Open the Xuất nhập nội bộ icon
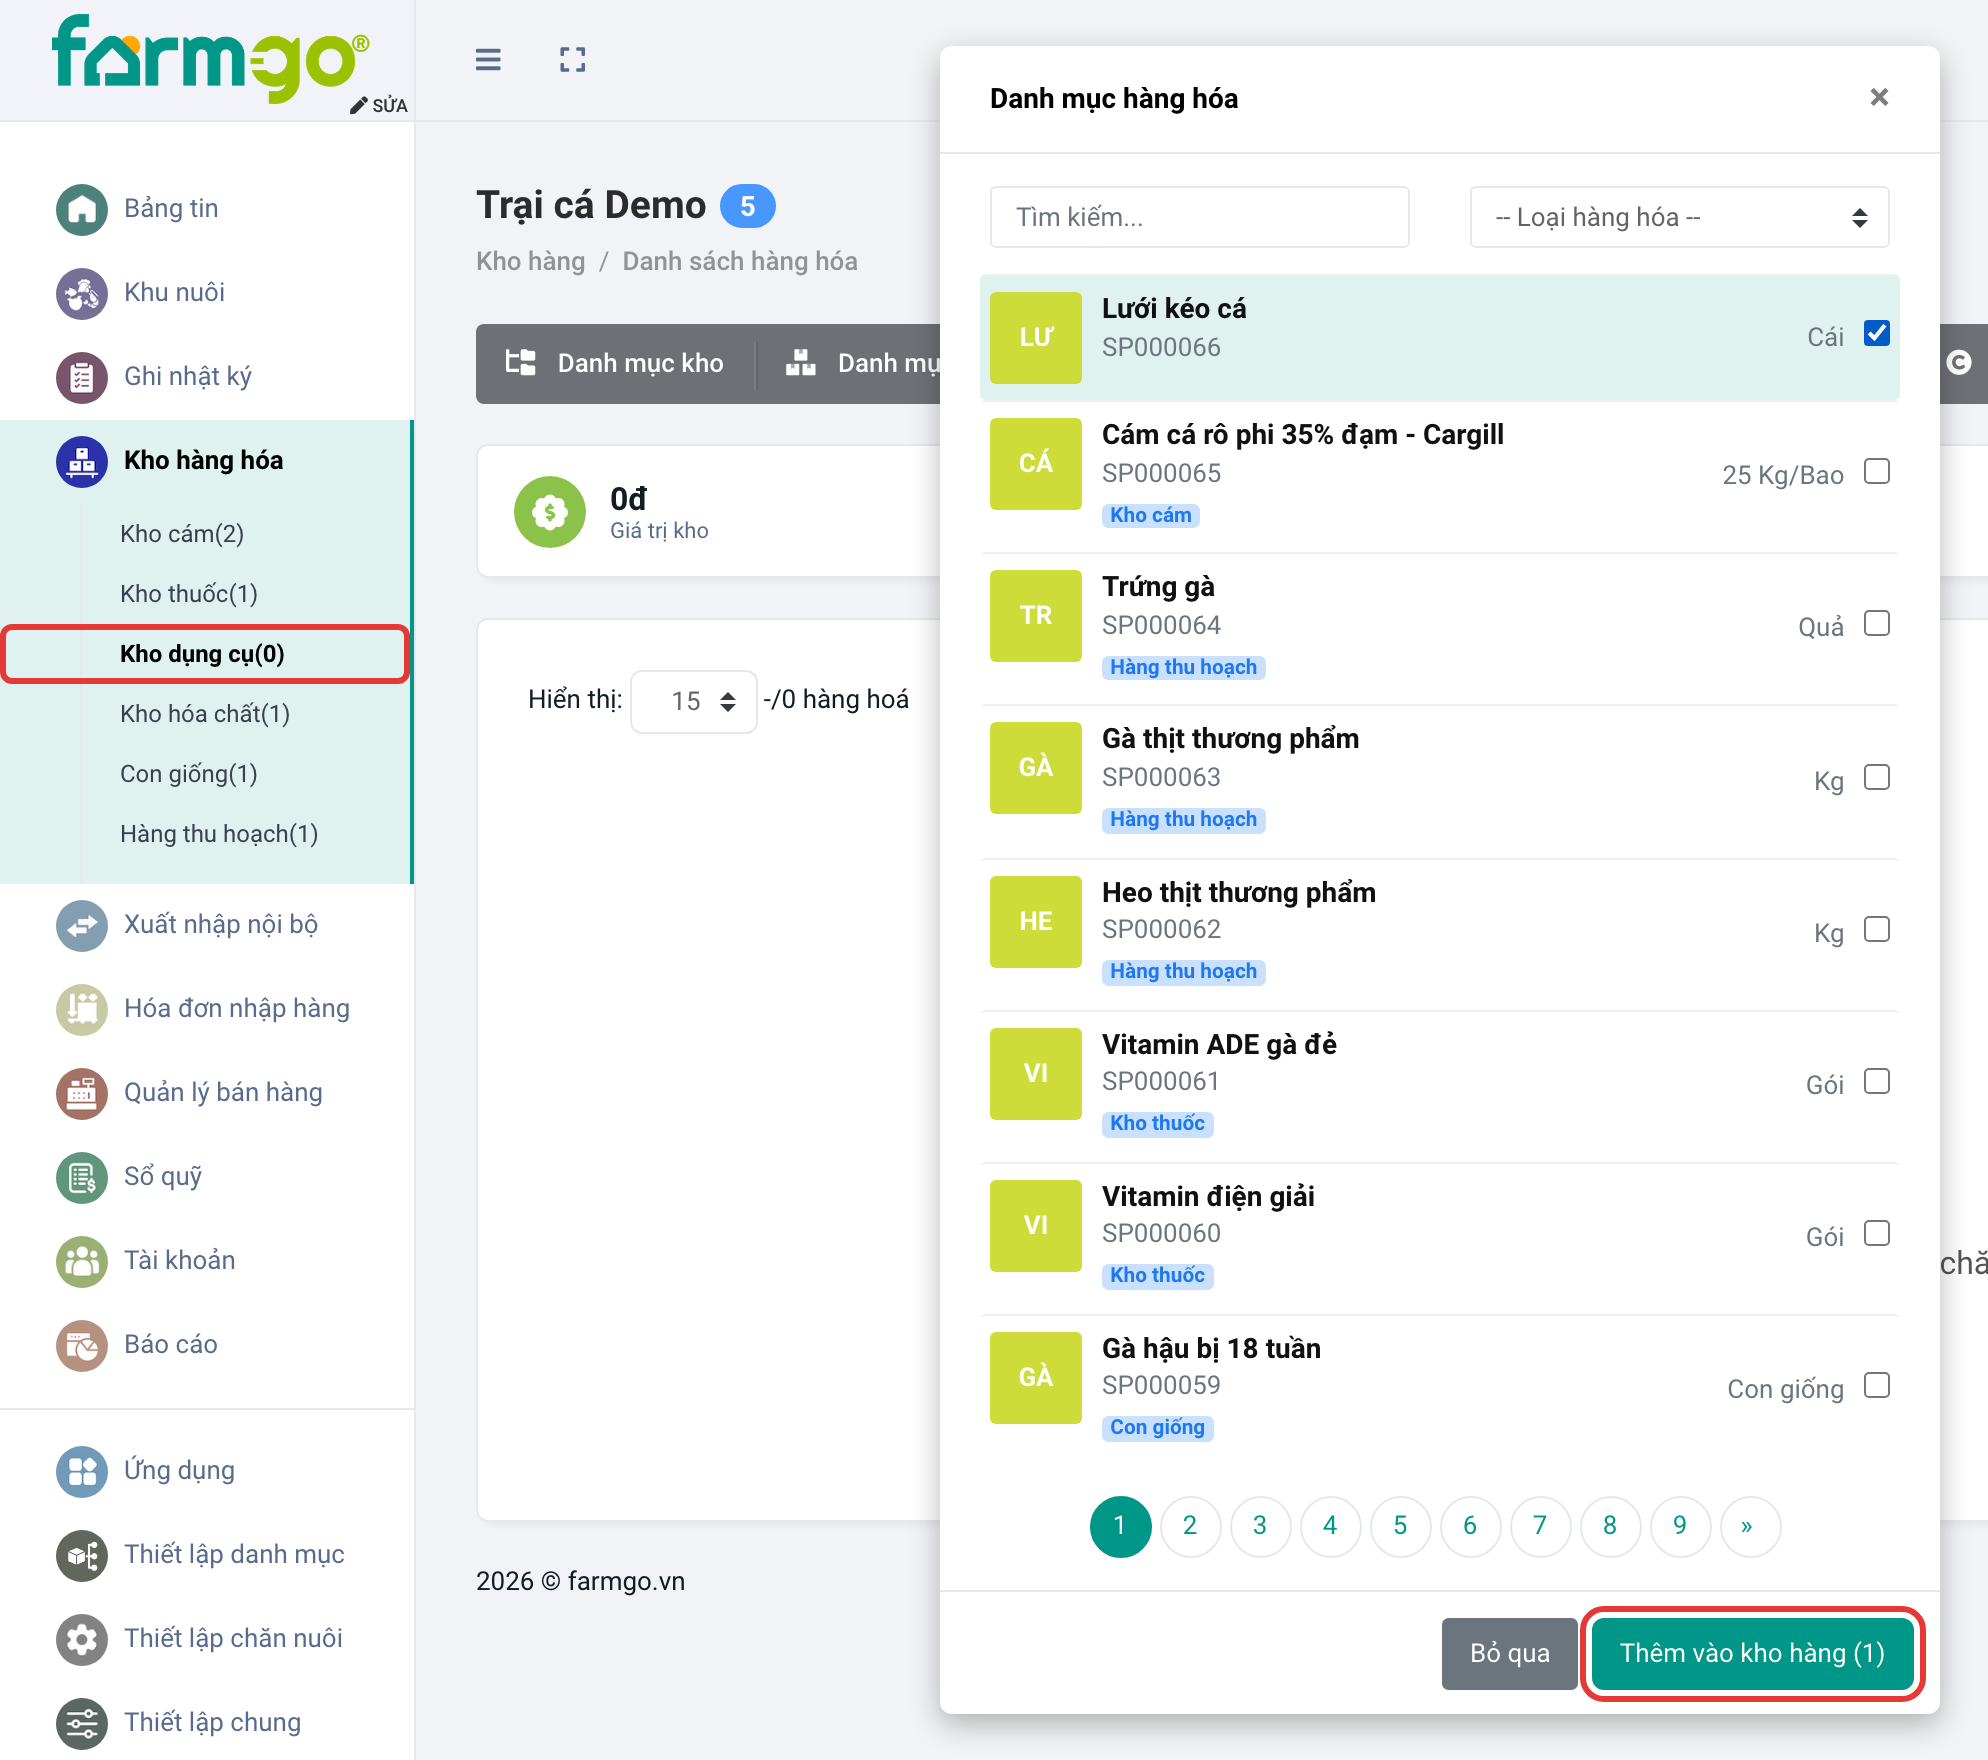 click(82, 925)
